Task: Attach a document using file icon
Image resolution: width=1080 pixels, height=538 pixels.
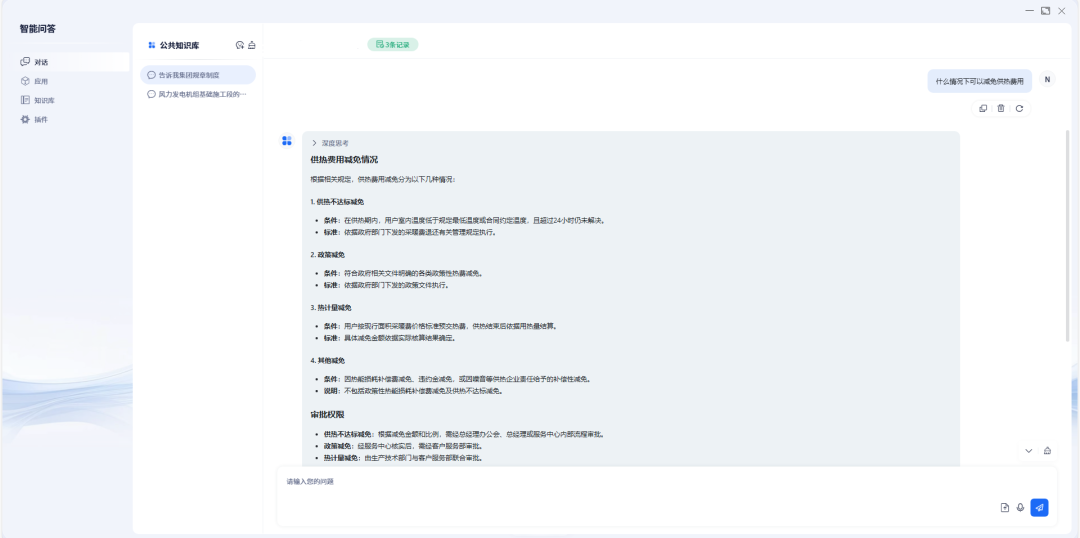Action: (x=1004, y=507)
